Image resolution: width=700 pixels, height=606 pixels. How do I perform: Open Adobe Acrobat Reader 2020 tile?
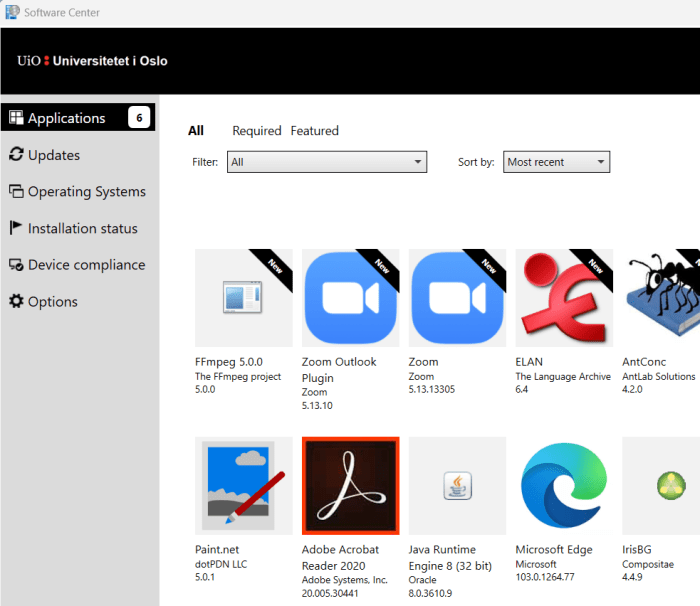(x=350, y=485)
